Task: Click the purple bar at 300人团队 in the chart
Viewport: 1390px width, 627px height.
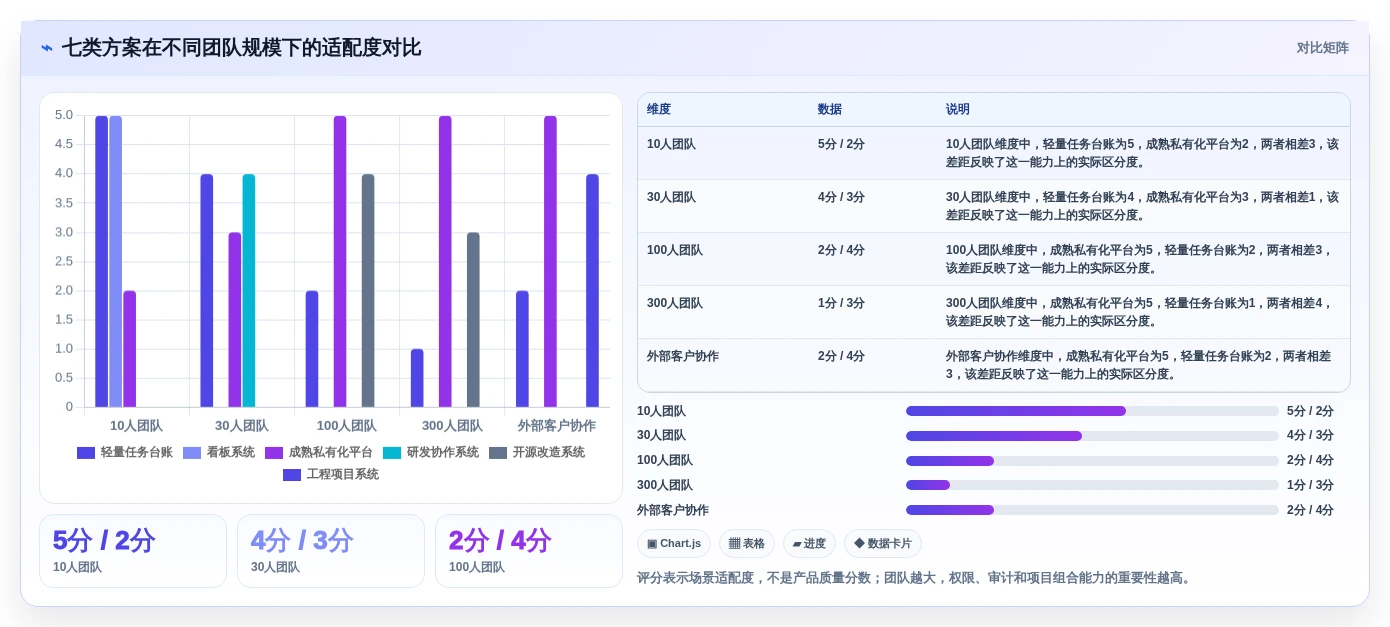Action: point(445,261)
